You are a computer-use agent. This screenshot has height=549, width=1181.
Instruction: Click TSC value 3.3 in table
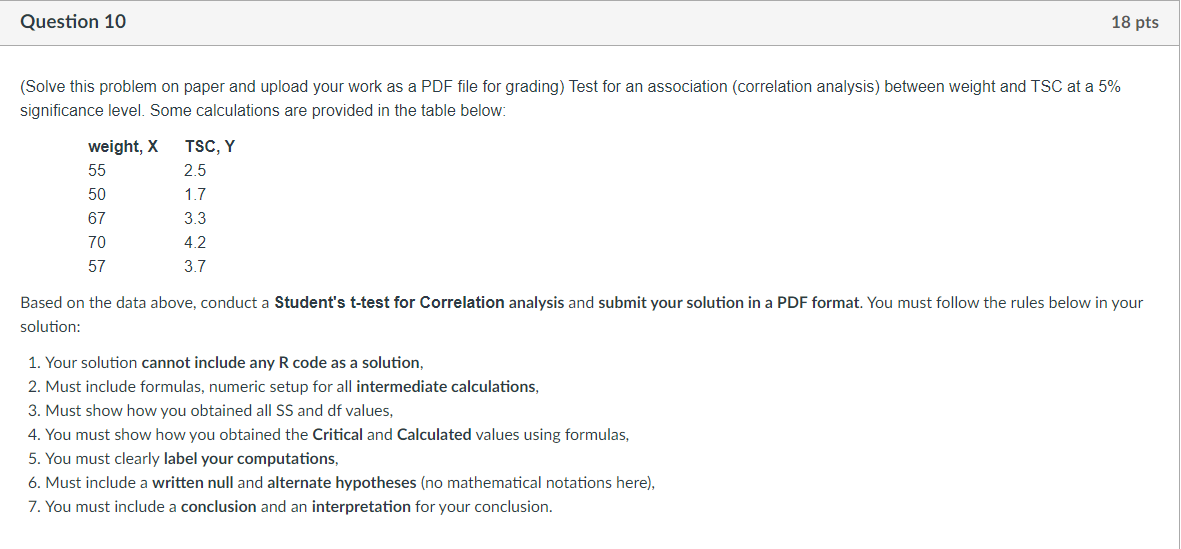(195, 219)
